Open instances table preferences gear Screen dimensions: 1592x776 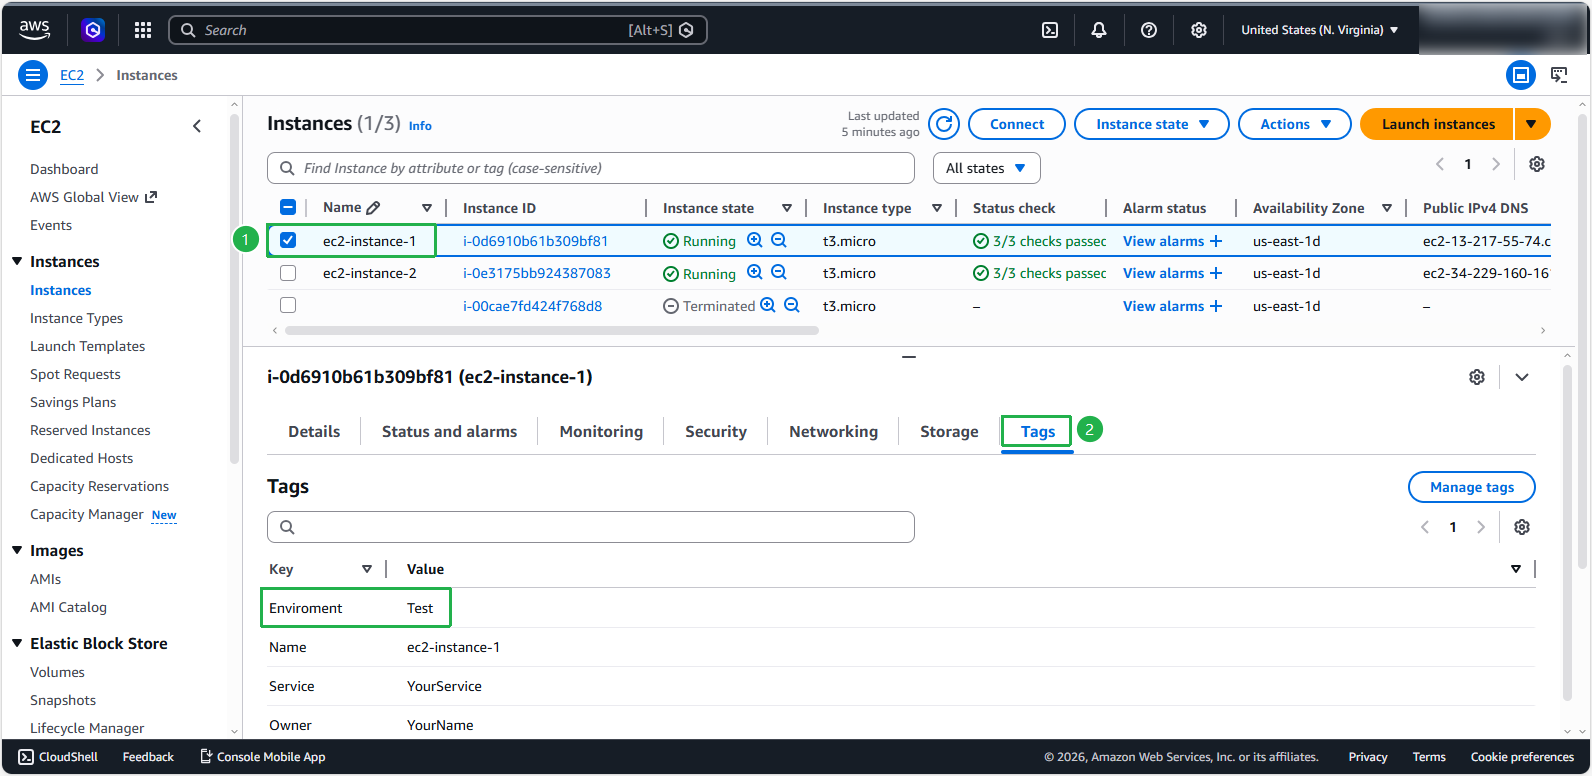click(1537, 164)
